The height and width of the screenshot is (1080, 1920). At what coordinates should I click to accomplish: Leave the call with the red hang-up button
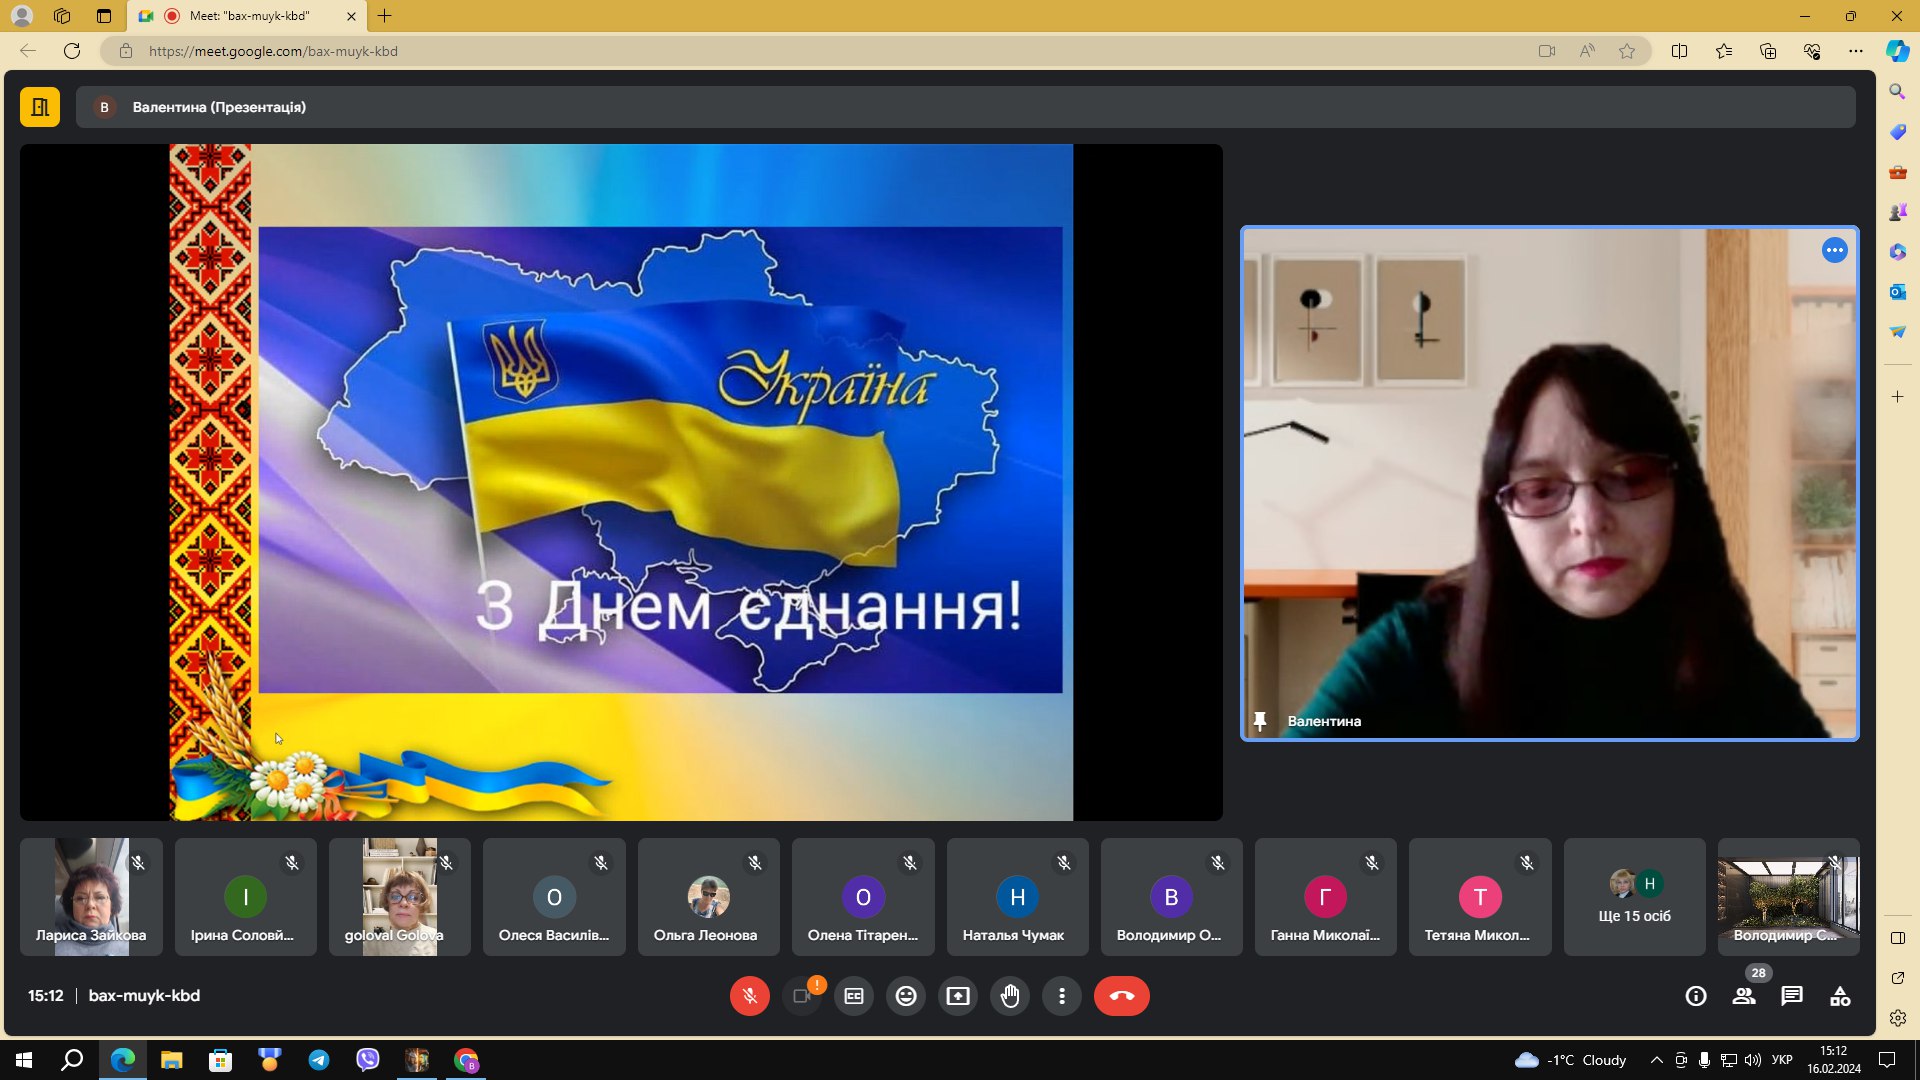pos(1122,996)
